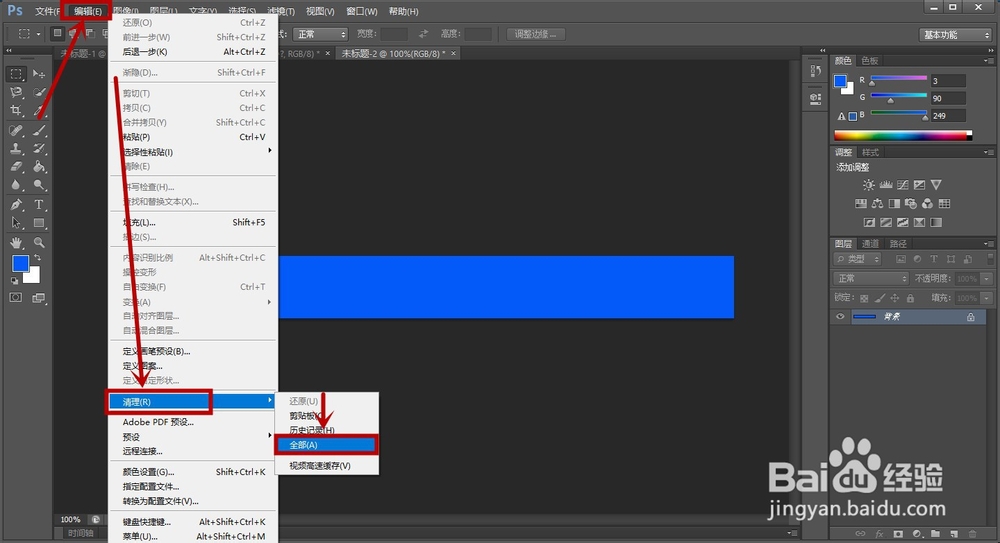
Task: Open the 类型 layer filter dropdown
Action: (858, 259)
